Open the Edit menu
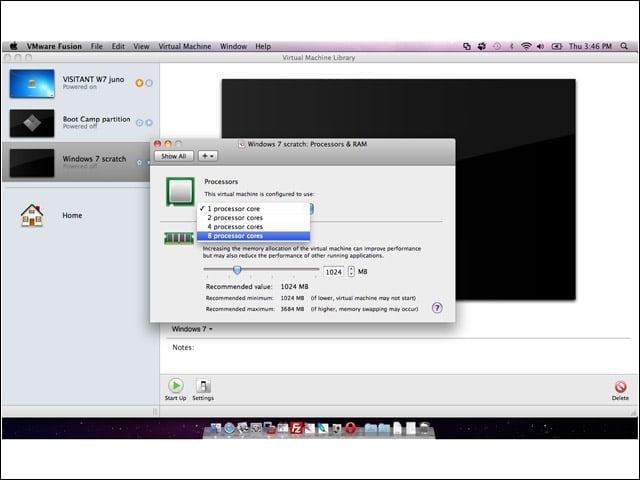640x480 pixels. point(118,46)
